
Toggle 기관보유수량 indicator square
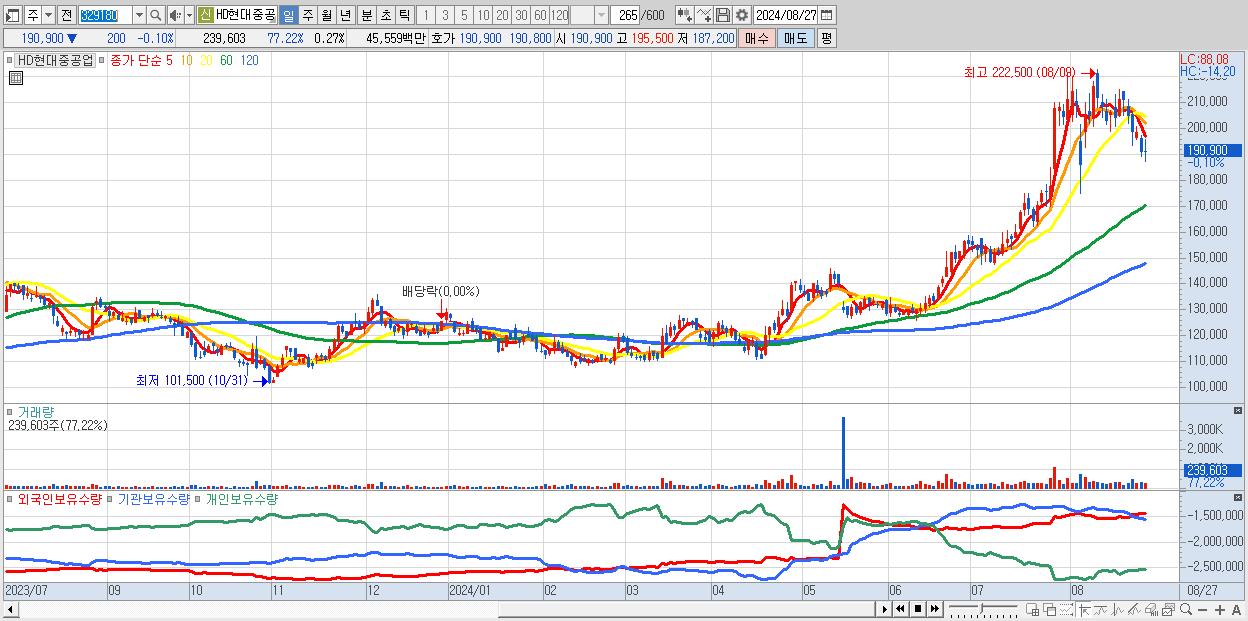coord(110,498)
